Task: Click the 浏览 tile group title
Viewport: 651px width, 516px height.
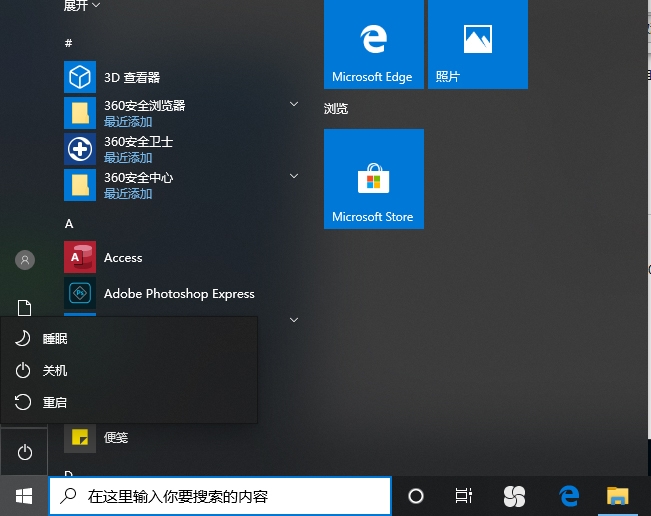Action: tap(335, 109)
